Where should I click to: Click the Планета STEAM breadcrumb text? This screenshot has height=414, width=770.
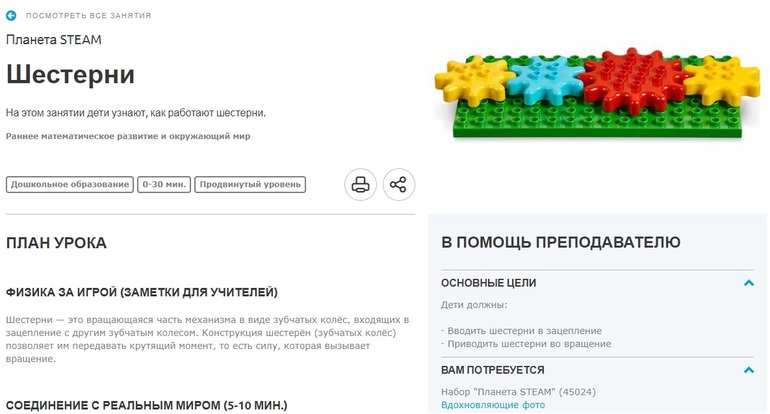54,40
